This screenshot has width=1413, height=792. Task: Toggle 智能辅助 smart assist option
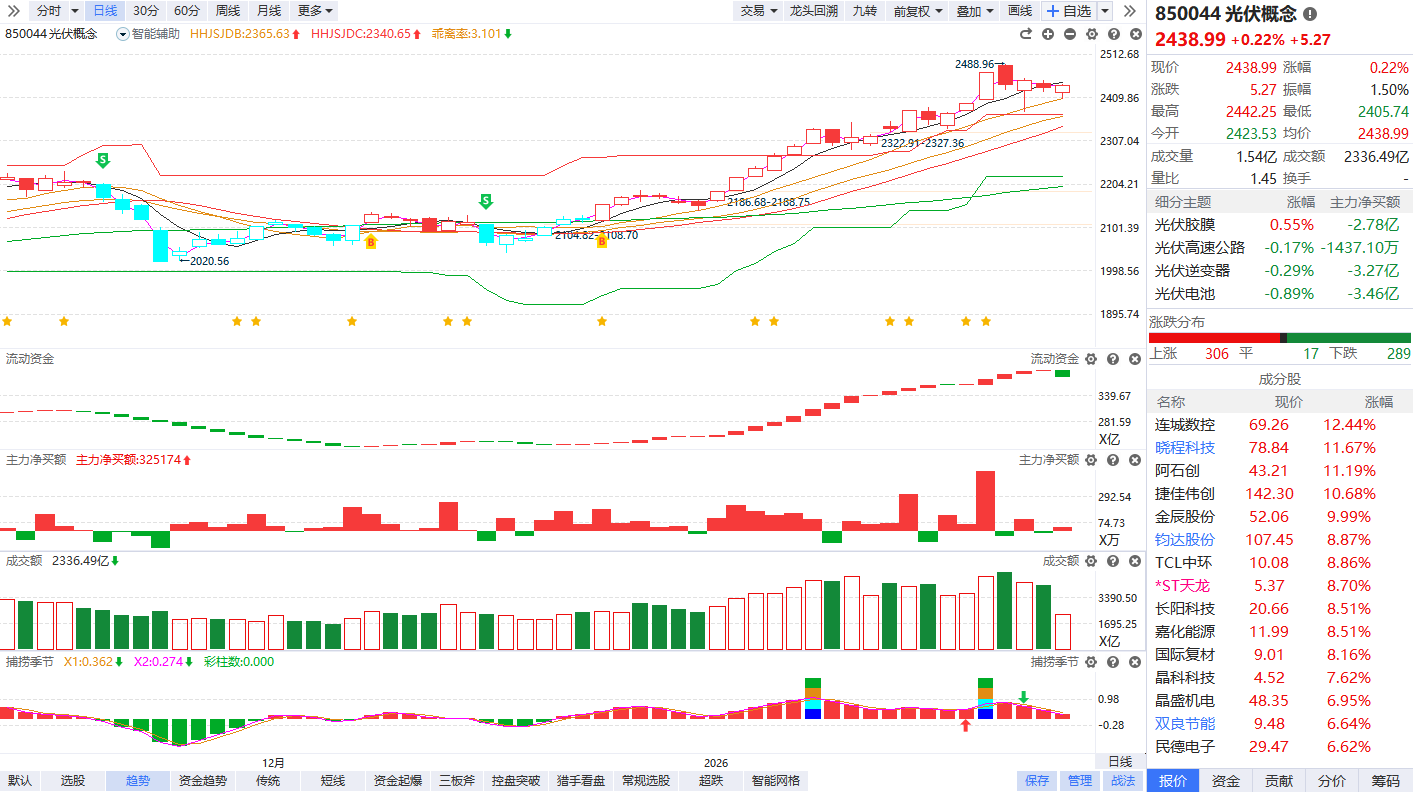point(149,34)
